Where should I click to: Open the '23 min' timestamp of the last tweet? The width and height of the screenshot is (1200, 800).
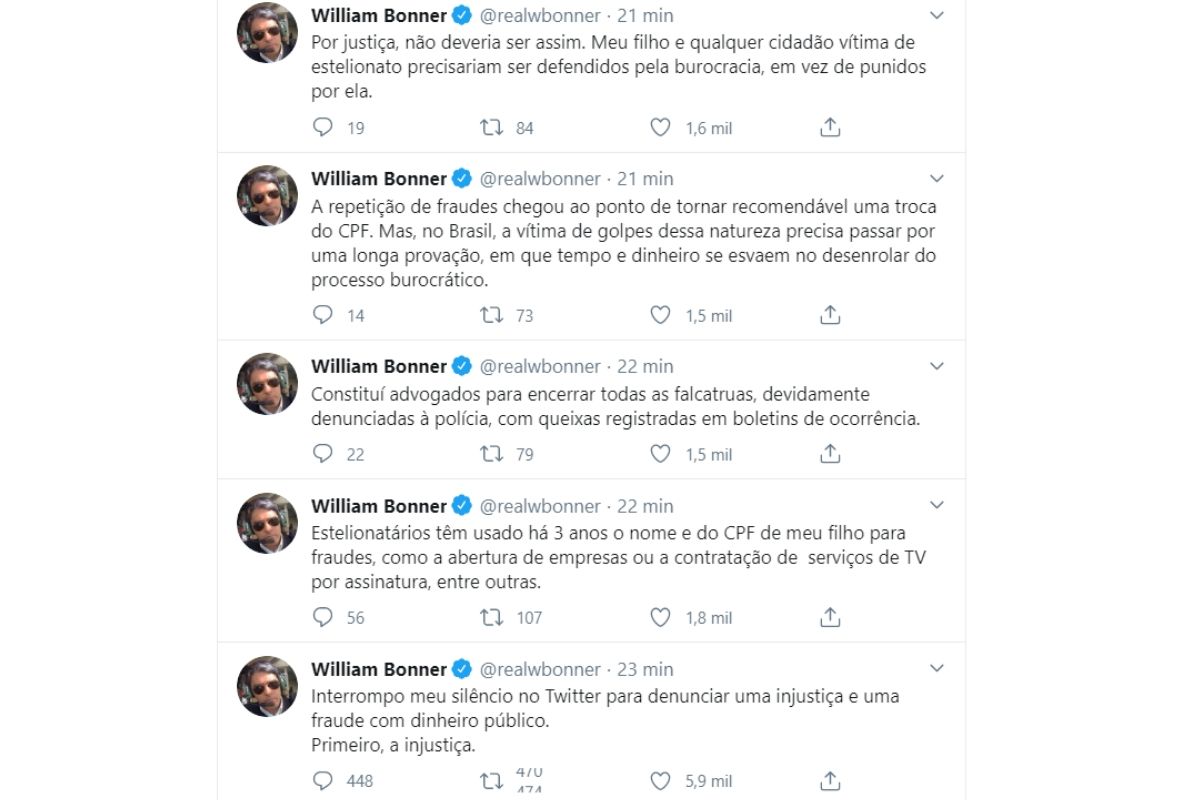click(x=645, y=669)
